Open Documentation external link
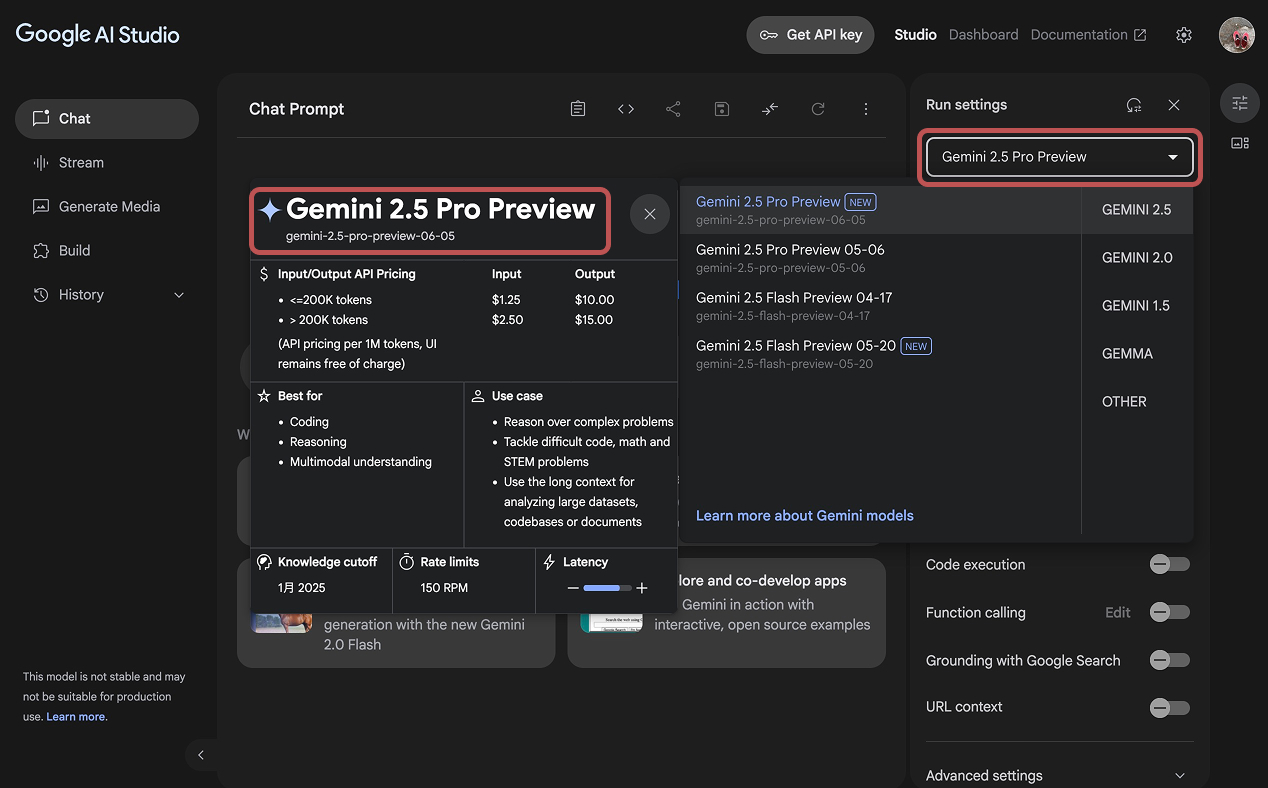This screenshot has height=788, width=1268. point(1088,35)
